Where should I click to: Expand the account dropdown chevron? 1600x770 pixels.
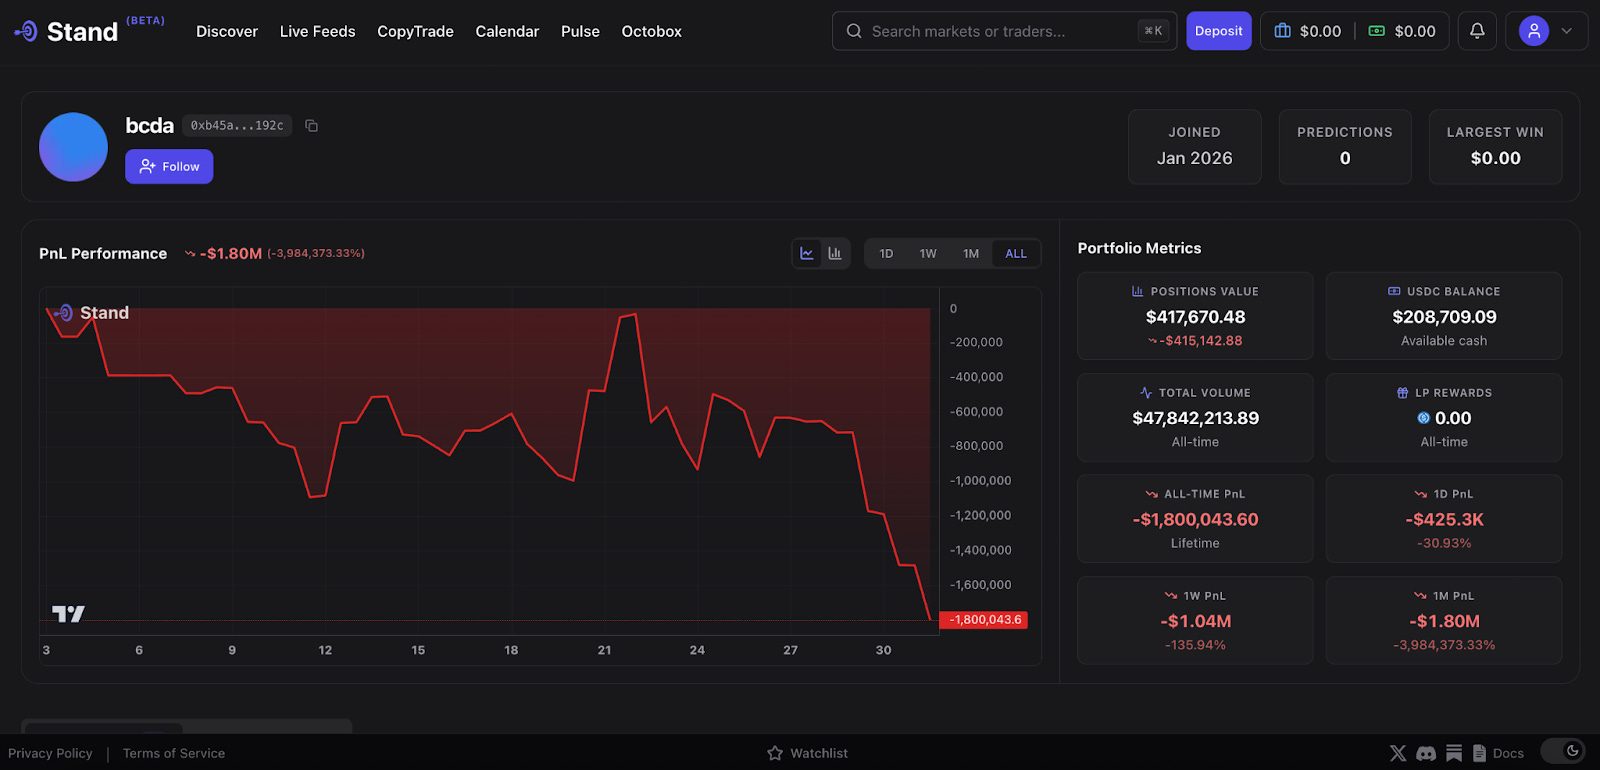pyautogui.click(x=1567, y=31)
